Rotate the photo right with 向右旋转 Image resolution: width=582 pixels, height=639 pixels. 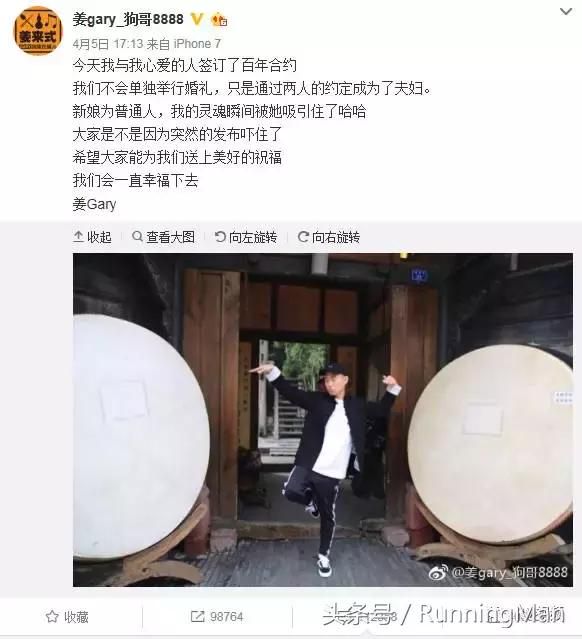329,237
